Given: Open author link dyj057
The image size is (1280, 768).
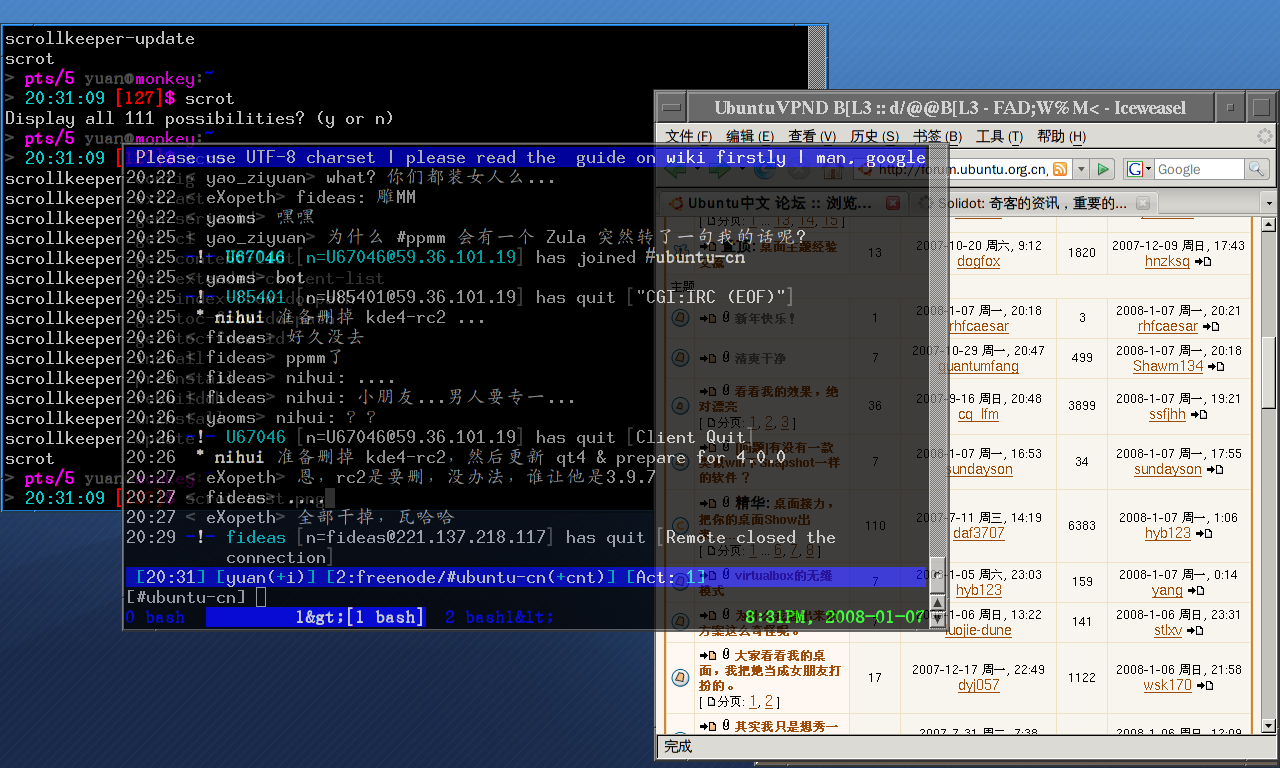Looking at the screenshot, I should coord(978,685).
